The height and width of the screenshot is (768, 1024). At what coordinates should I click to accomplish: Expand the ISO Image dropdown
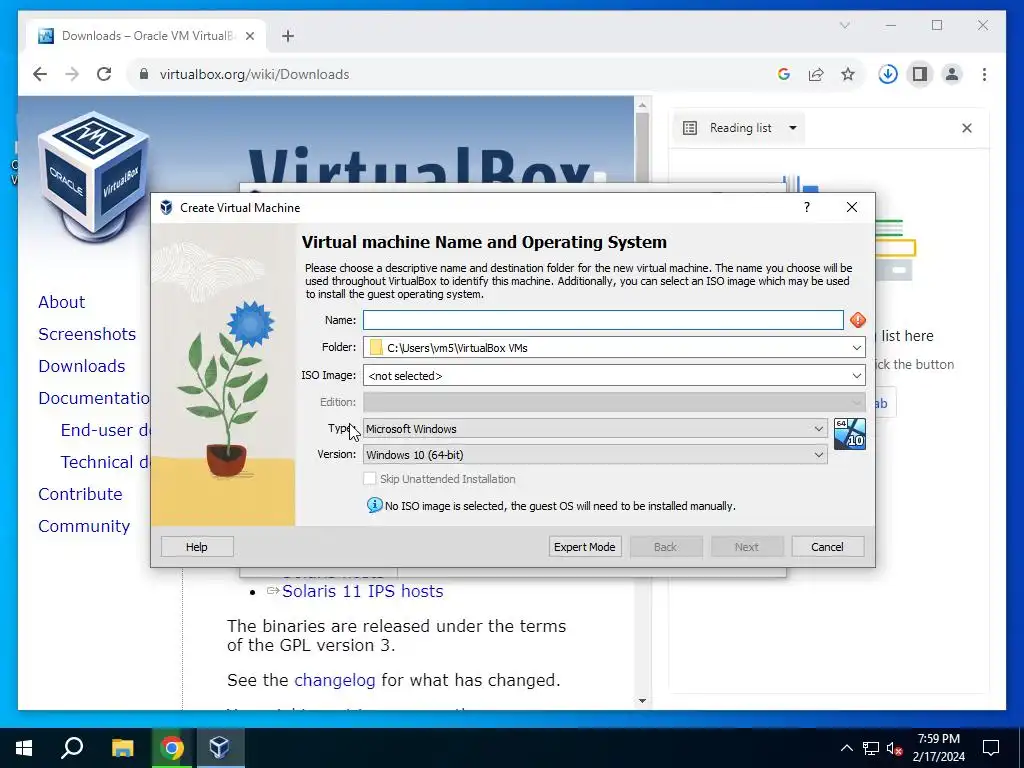click(856, 376)
